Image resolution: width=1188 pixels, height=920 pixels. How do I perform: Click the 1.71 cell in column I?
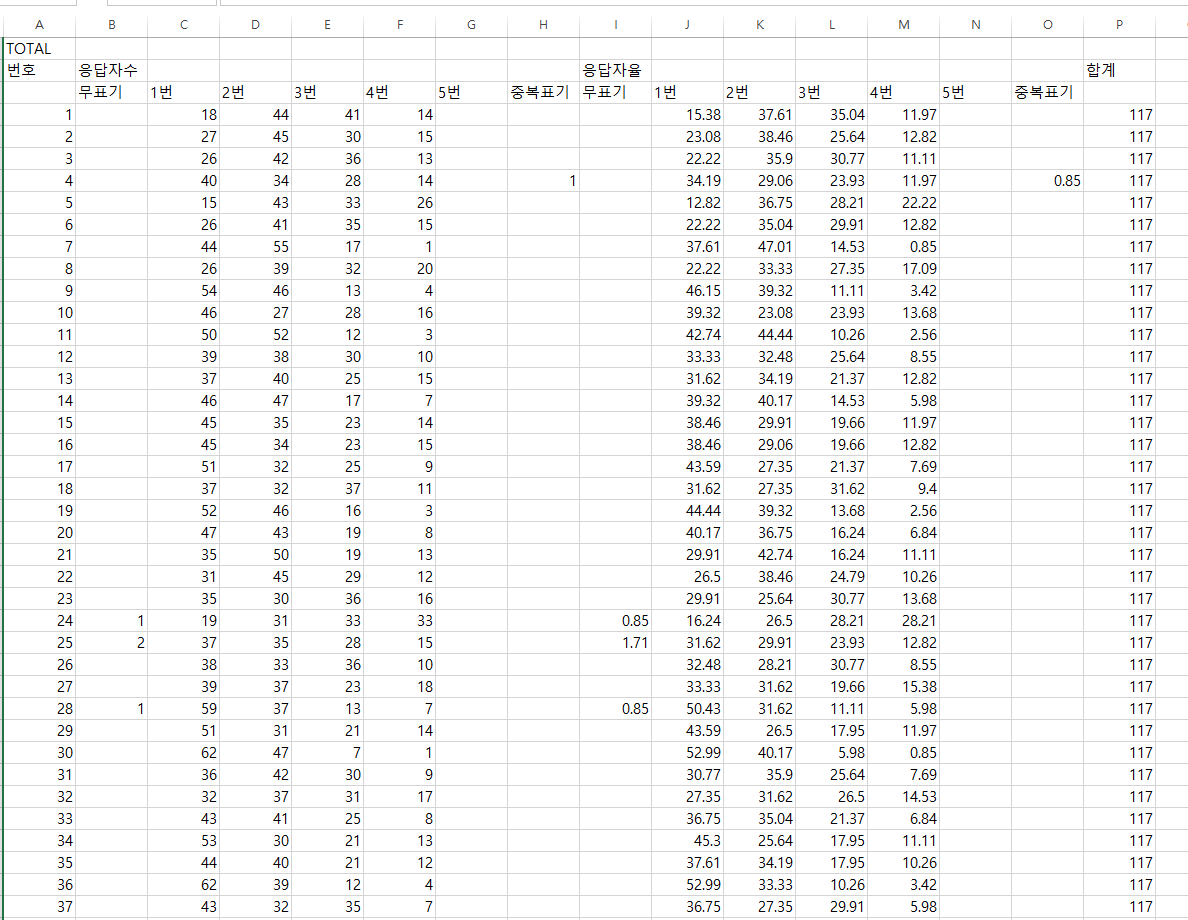(615, 643)
